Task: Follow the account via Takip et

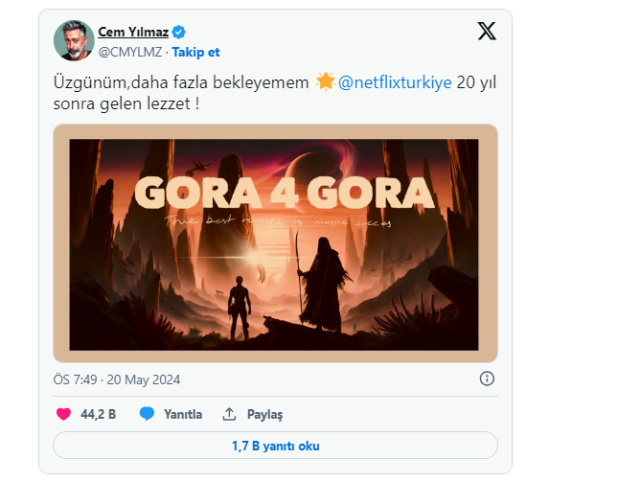Action: click(x=196, y=51)
